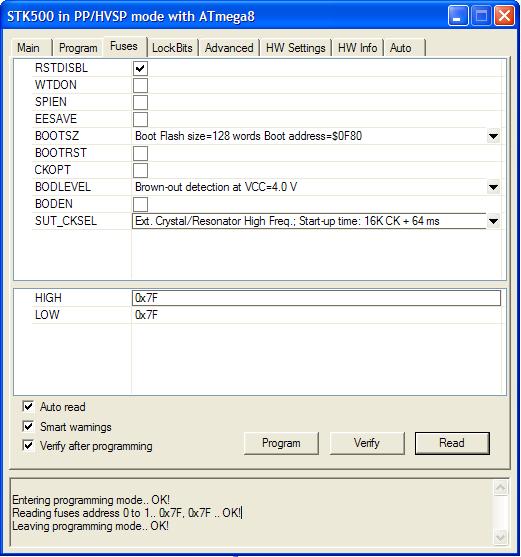Click the log scrollbar up arrow
This screenshot has width=521, height=557.
500,488
